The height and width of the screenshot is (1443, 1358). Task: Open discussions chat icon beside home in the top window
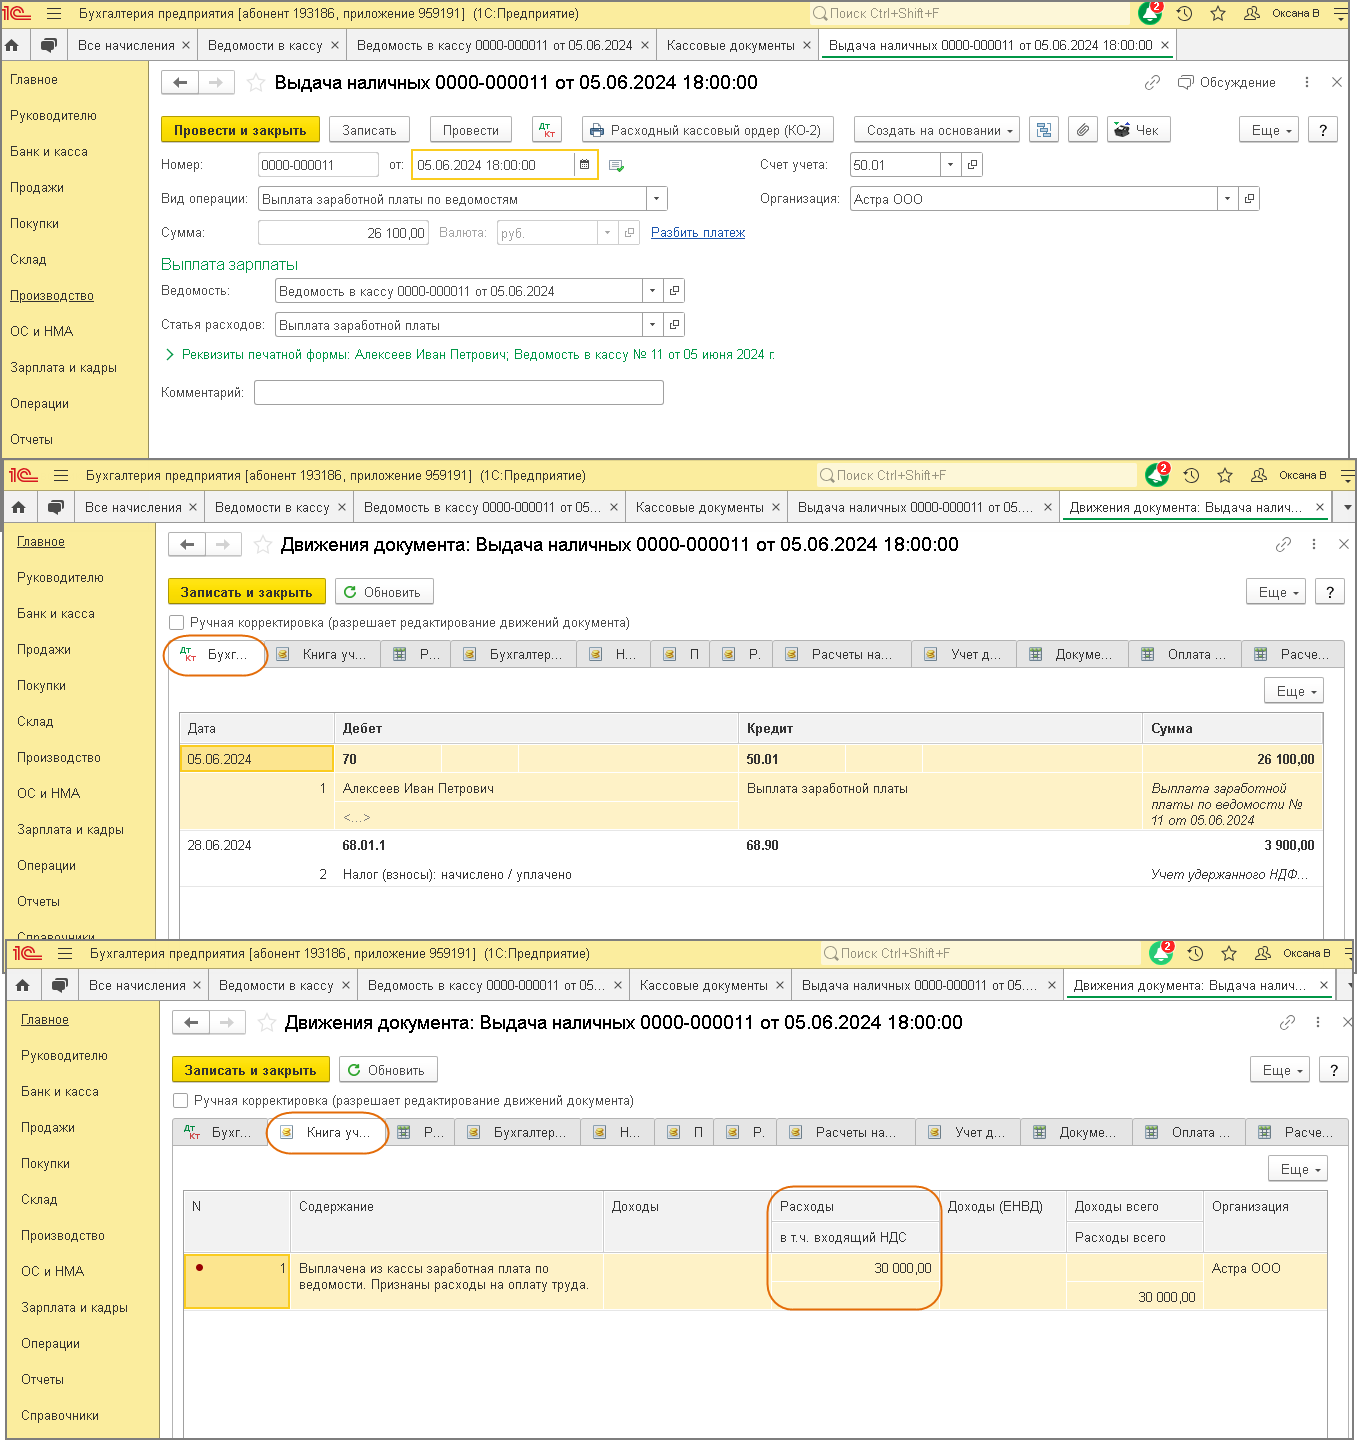[x=49, y=45]
